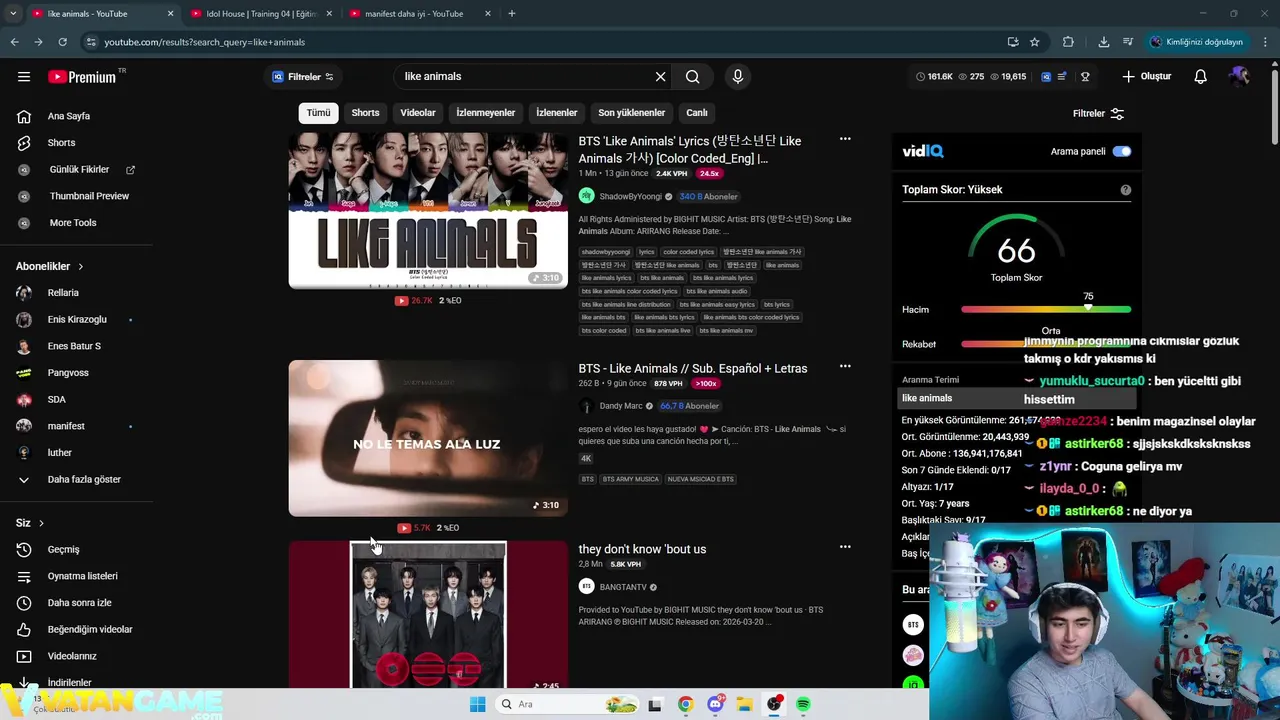Viewport: 1280px width, 720px height.
Task: Select the Shorts filter chip
Action: (x=365, y=113)
